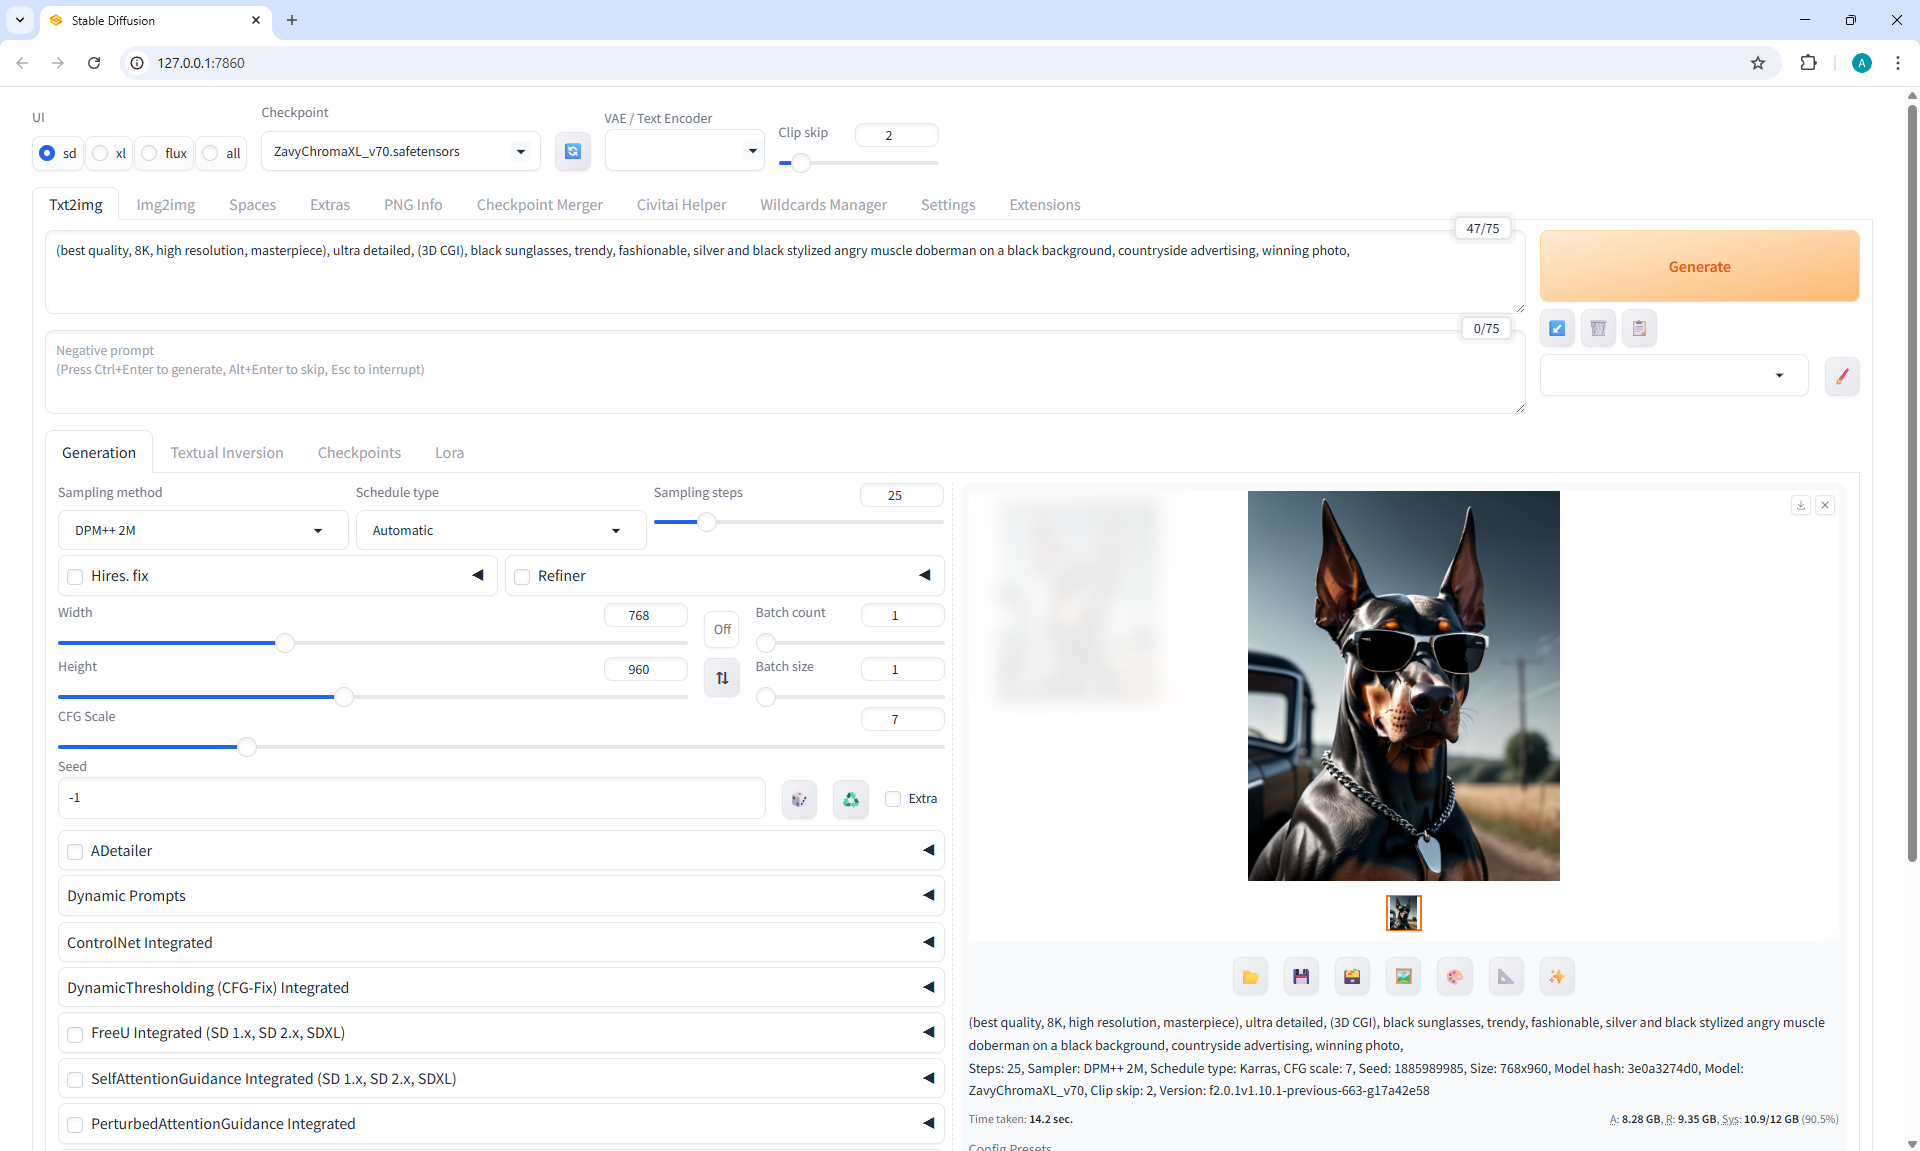Switch width and height swap icon

(x=722, y=678)
